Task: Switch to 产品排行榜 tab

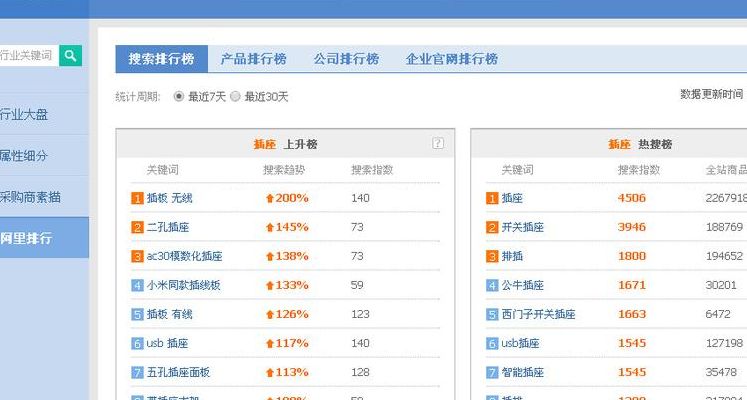Action: [253, 59]
